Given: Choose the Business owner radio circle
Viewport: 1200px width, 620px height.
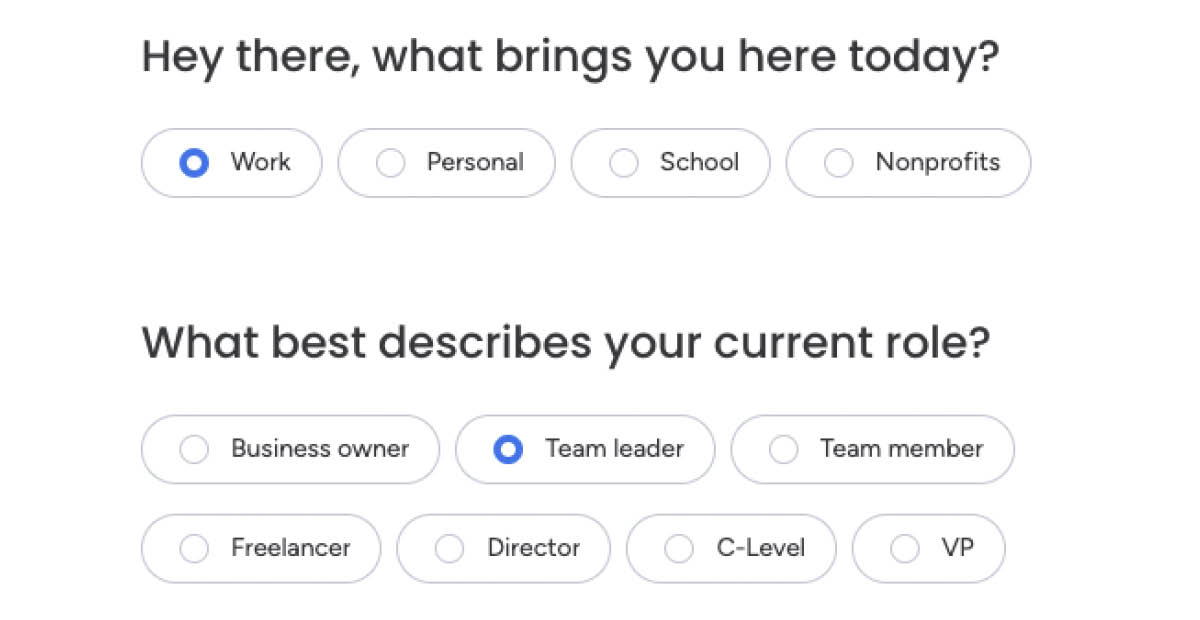Looking at the screenshot, I should pos(194,450).
